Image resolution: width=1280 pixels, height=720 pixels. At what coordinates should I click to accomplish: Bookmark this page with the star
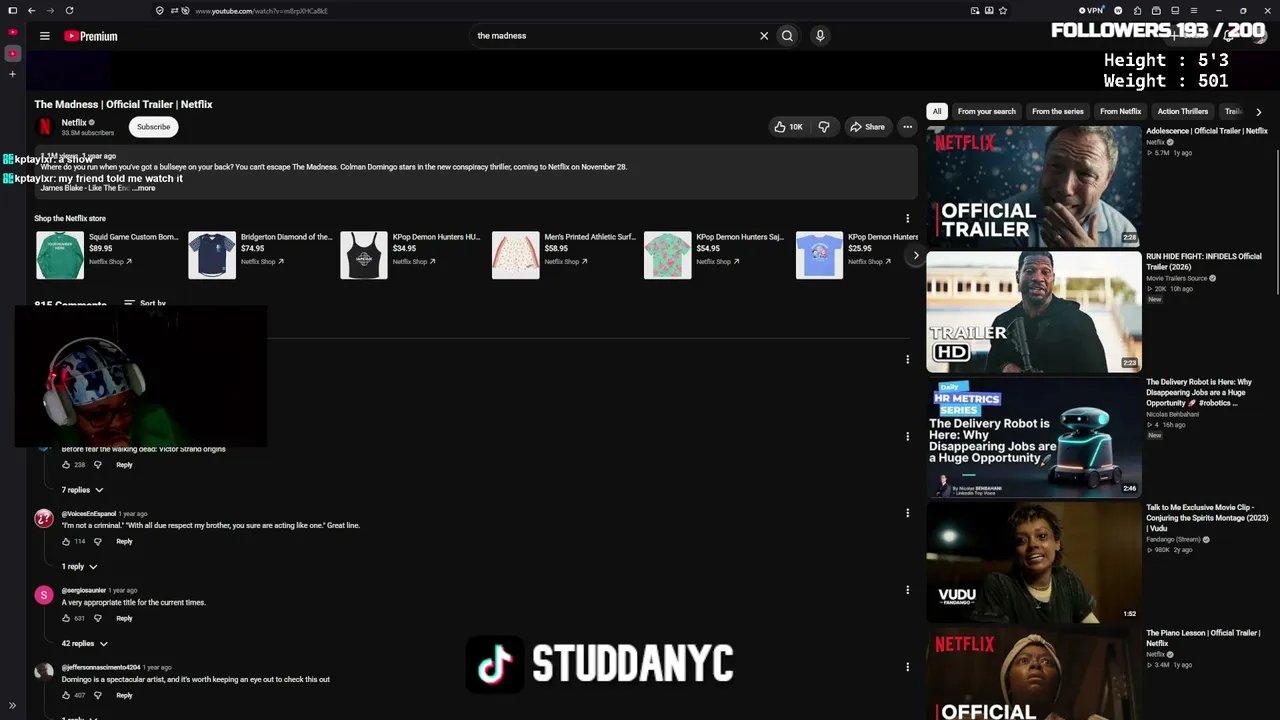1003,11
